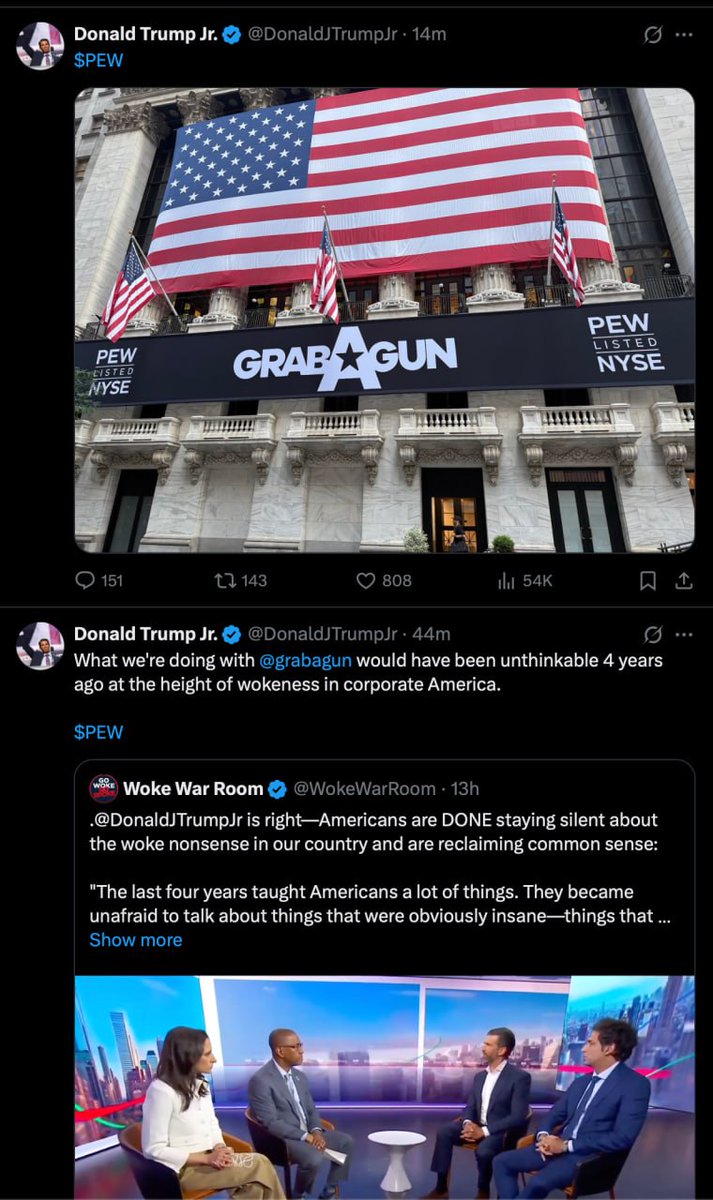Open the $PEW cashtag in first post
This screenshot has width=713, height=1200.
click(x=99, y=58)
